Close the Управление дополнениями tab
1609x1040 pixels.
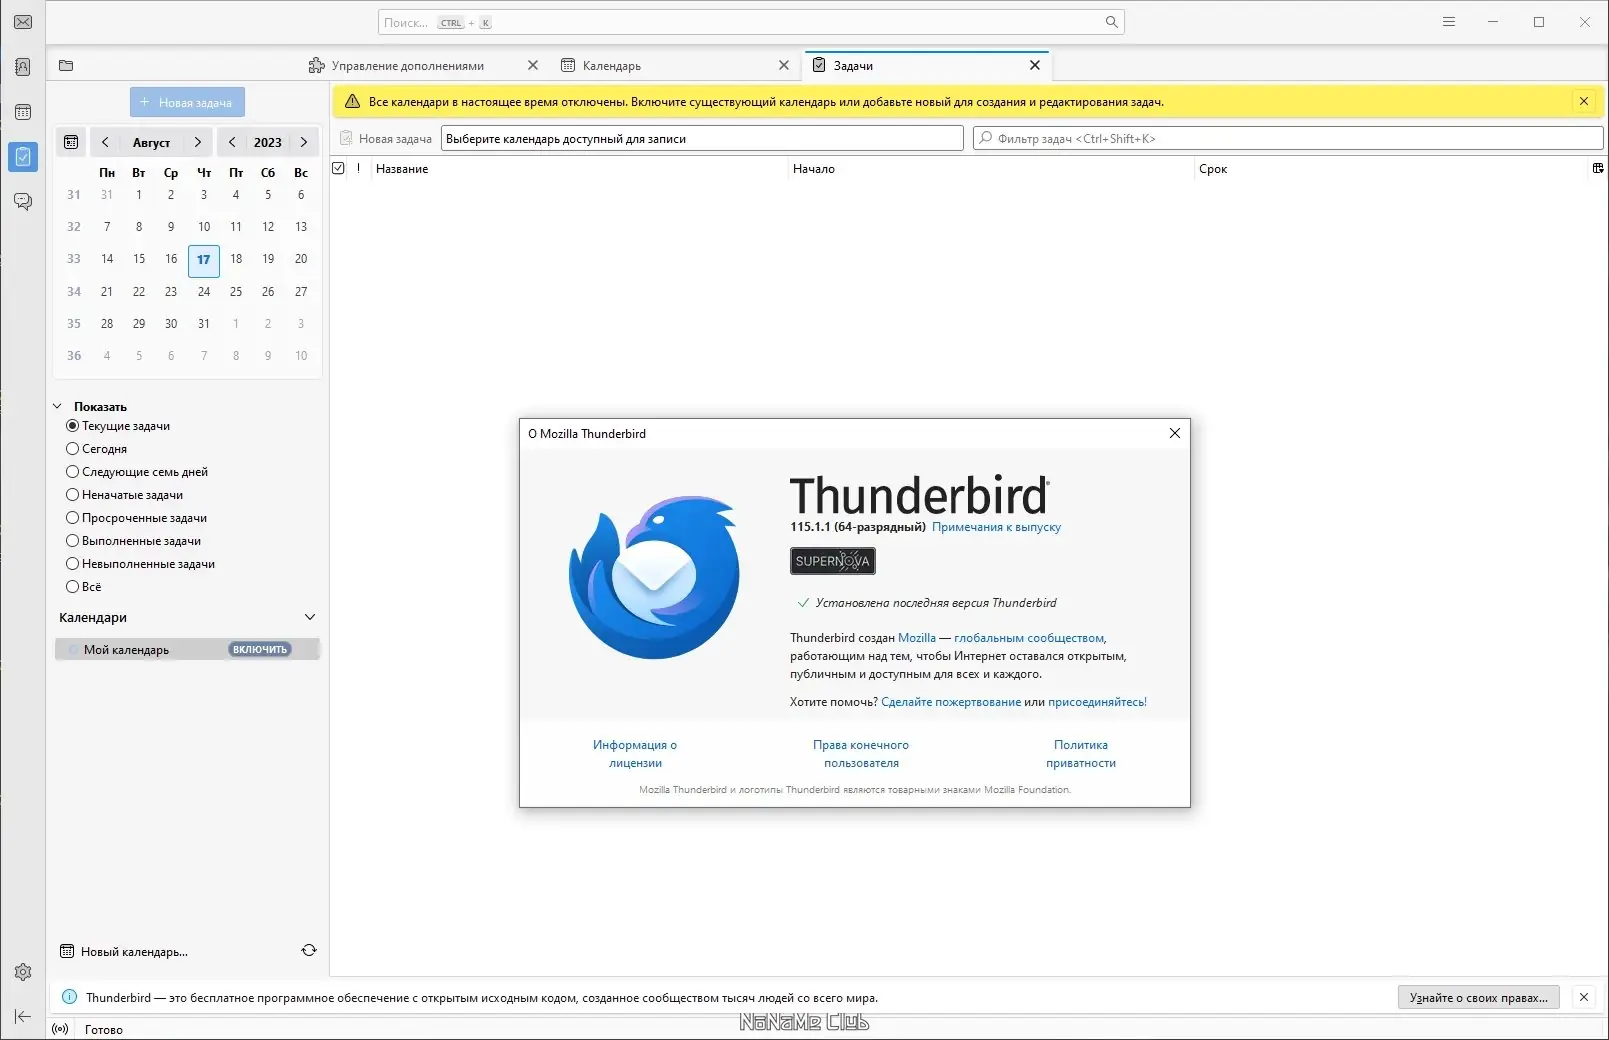click(x=533, y=66)
